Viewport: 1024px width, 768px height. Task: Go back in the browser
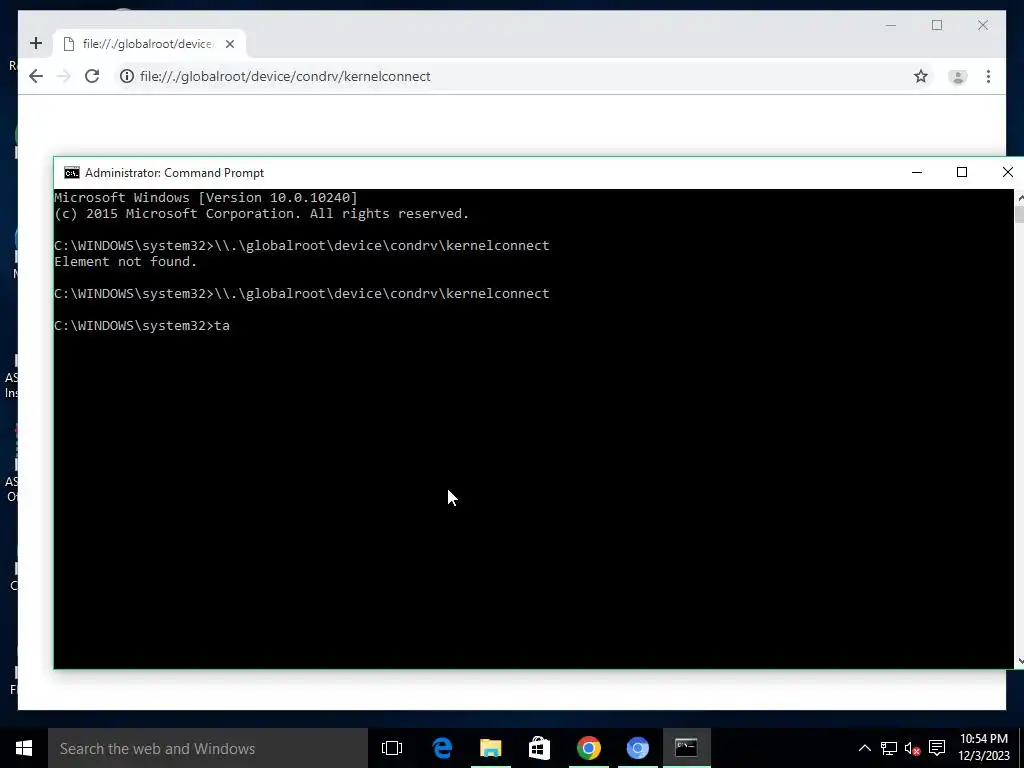click(x=36, y=76)
